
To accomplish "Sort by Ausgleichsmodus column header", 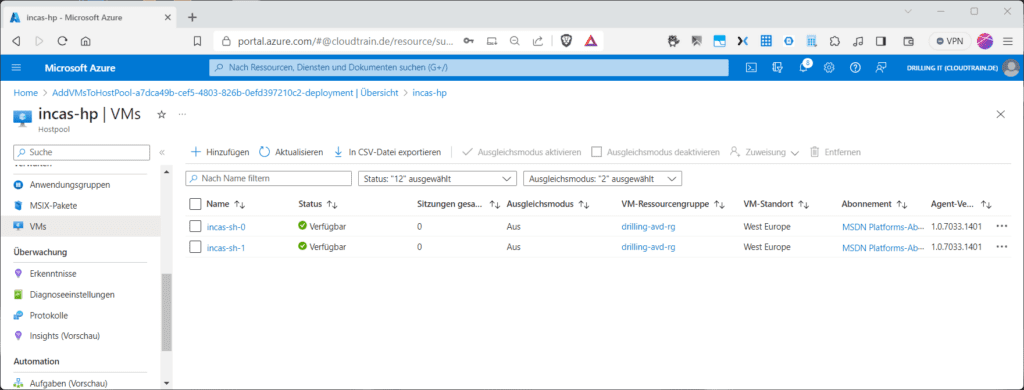I will 549,204.
